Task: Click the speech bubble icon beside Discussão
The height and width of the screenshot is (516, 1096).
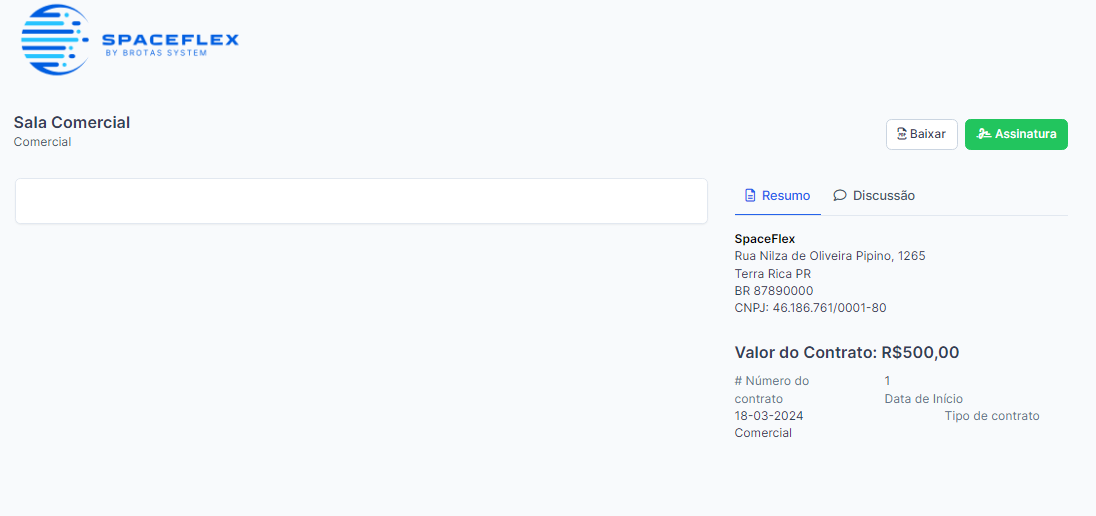Action: pos(840,196)
